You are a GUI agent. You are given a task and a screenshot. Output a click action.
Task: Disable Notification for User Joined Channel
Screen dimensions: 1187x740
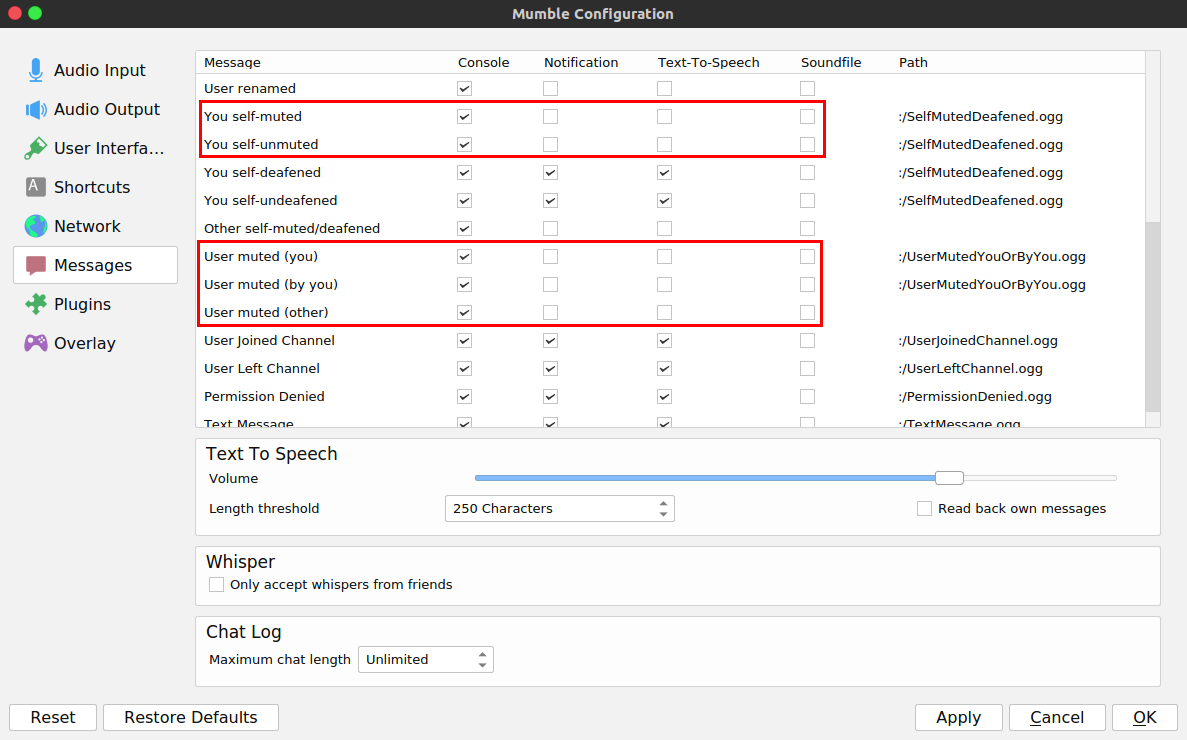(x=550, y=340)
